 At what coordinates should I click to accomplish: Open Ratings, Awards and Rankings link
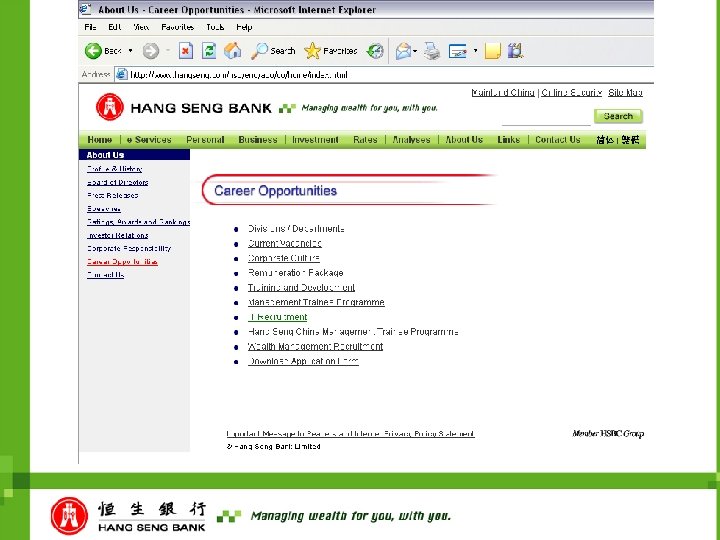click(x=138, y=222)
